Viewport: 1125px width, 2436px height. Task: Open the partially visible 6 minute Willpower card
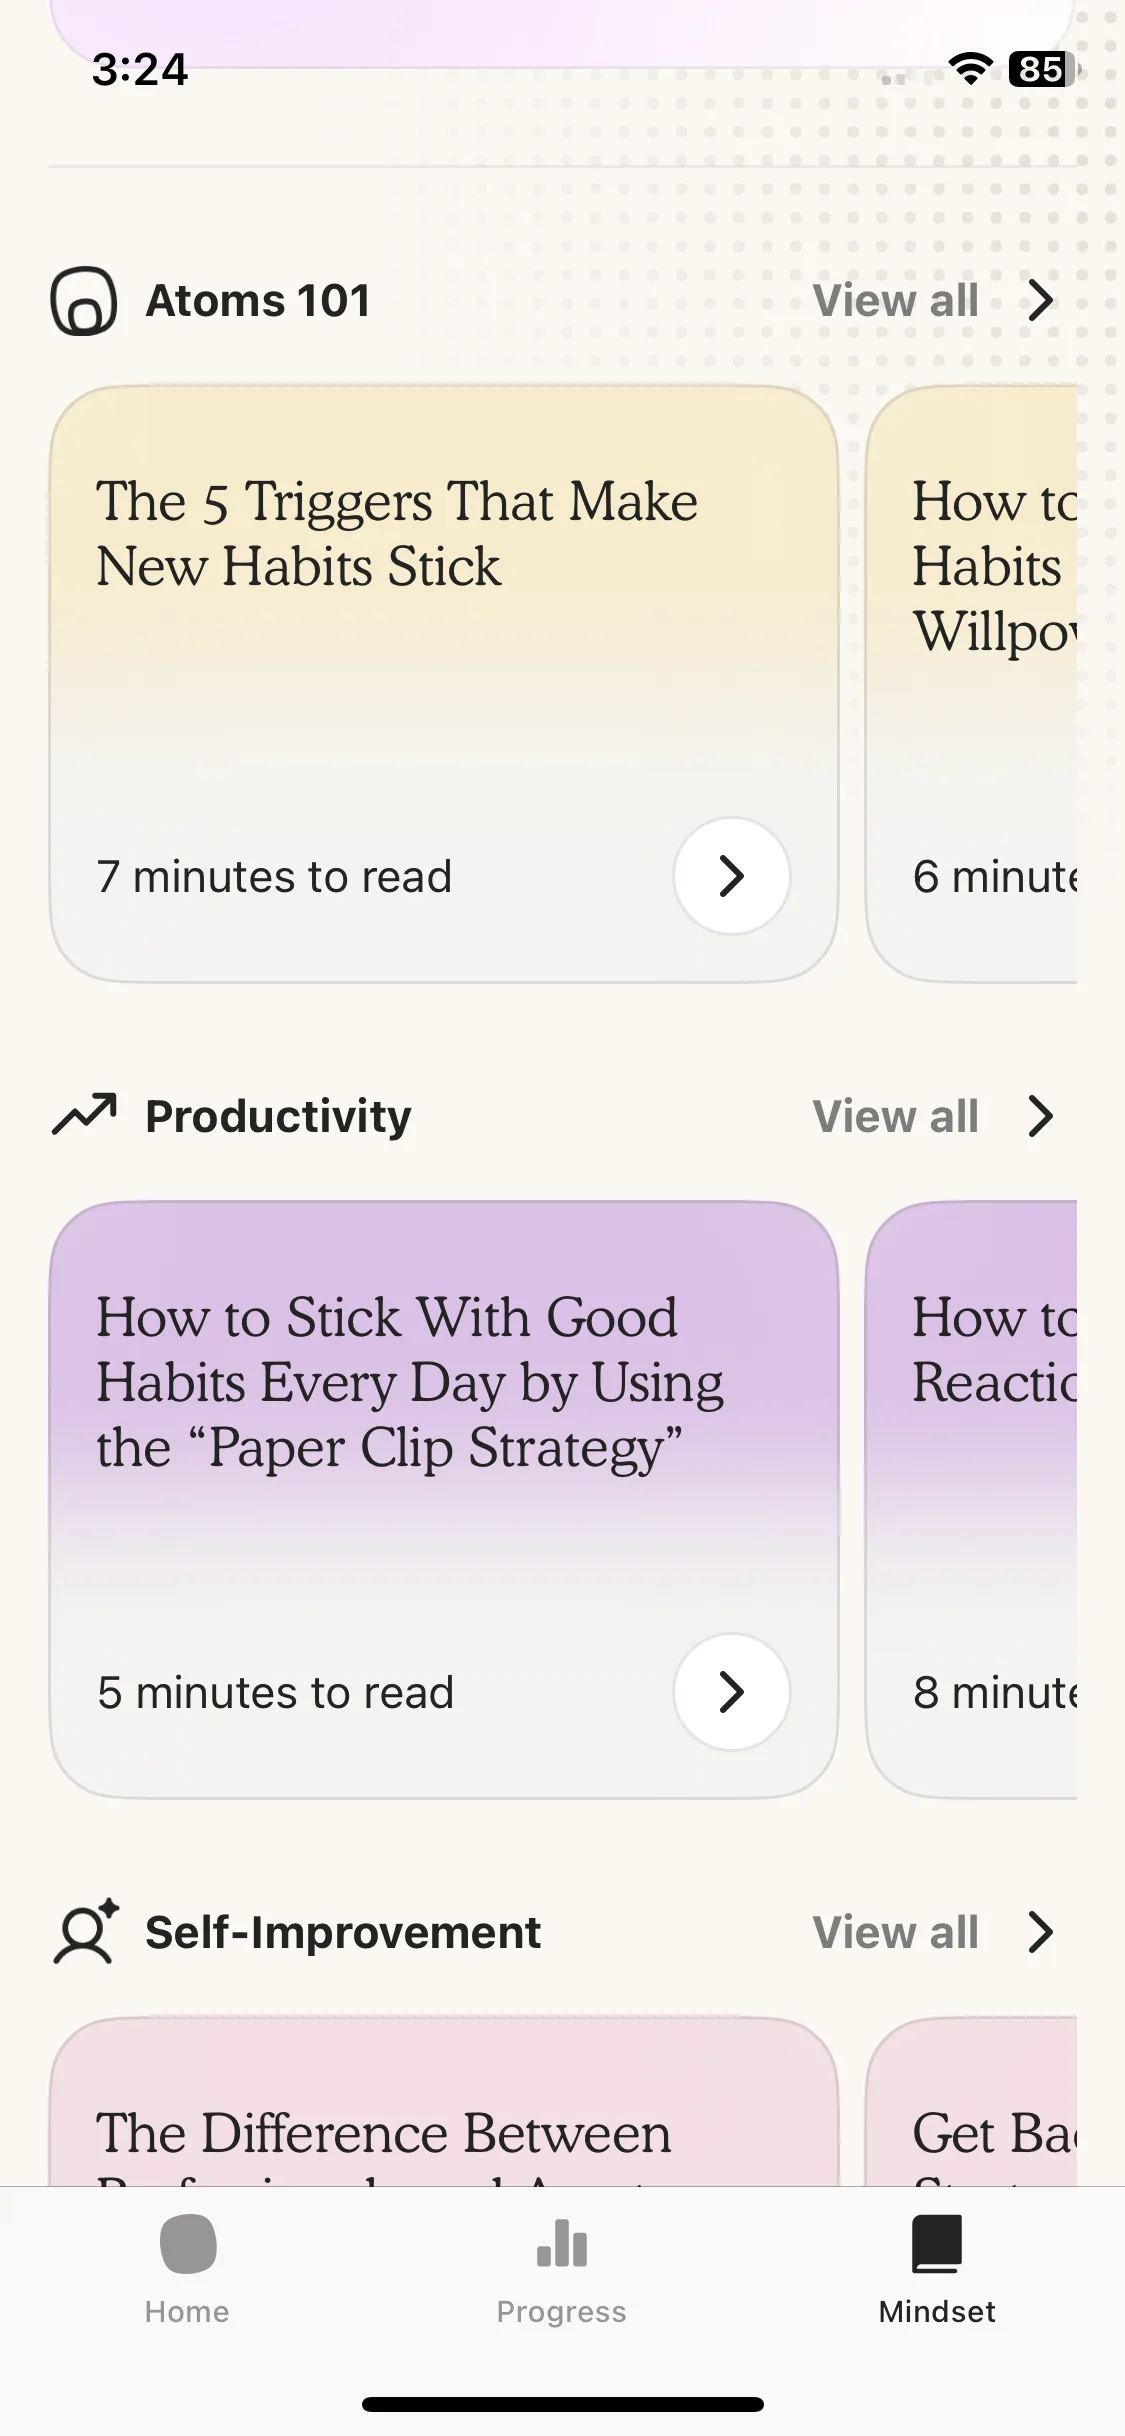972,684
